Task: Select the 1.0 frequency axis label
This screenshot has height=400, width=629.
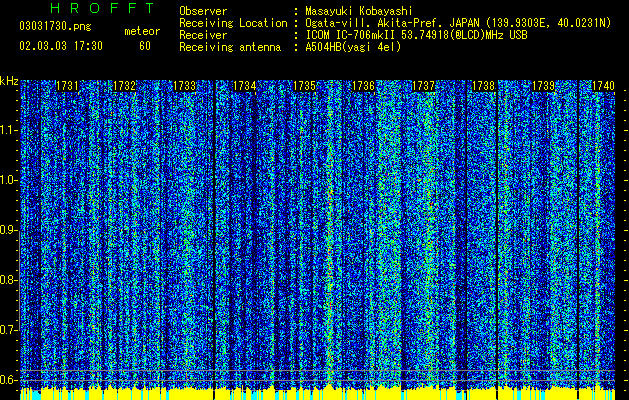Action: coord(8,181)
